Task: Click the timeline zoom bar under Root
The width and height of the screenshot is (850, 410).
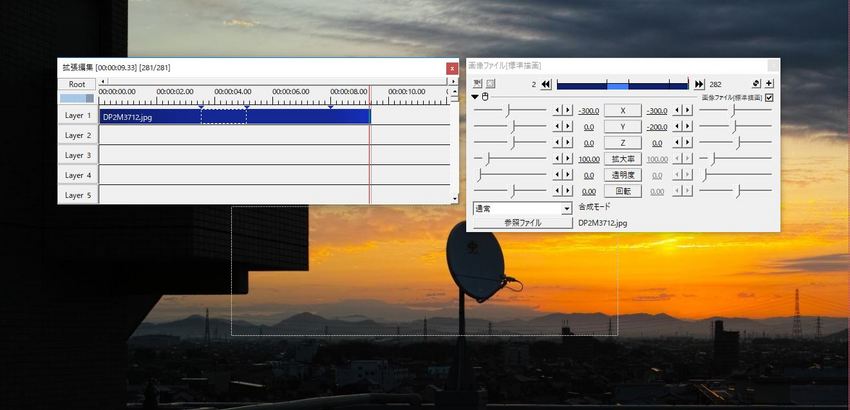Action: click(x=77, y=98)
